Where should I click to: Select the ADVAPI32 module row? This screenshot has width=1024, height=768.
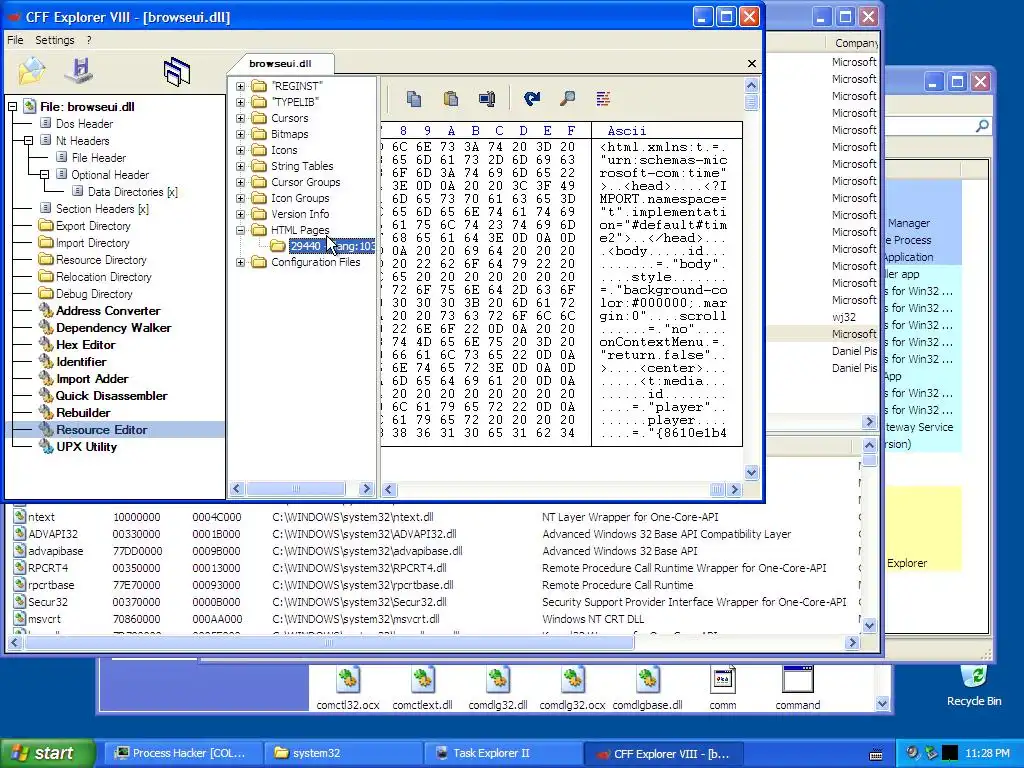(434, 534)
